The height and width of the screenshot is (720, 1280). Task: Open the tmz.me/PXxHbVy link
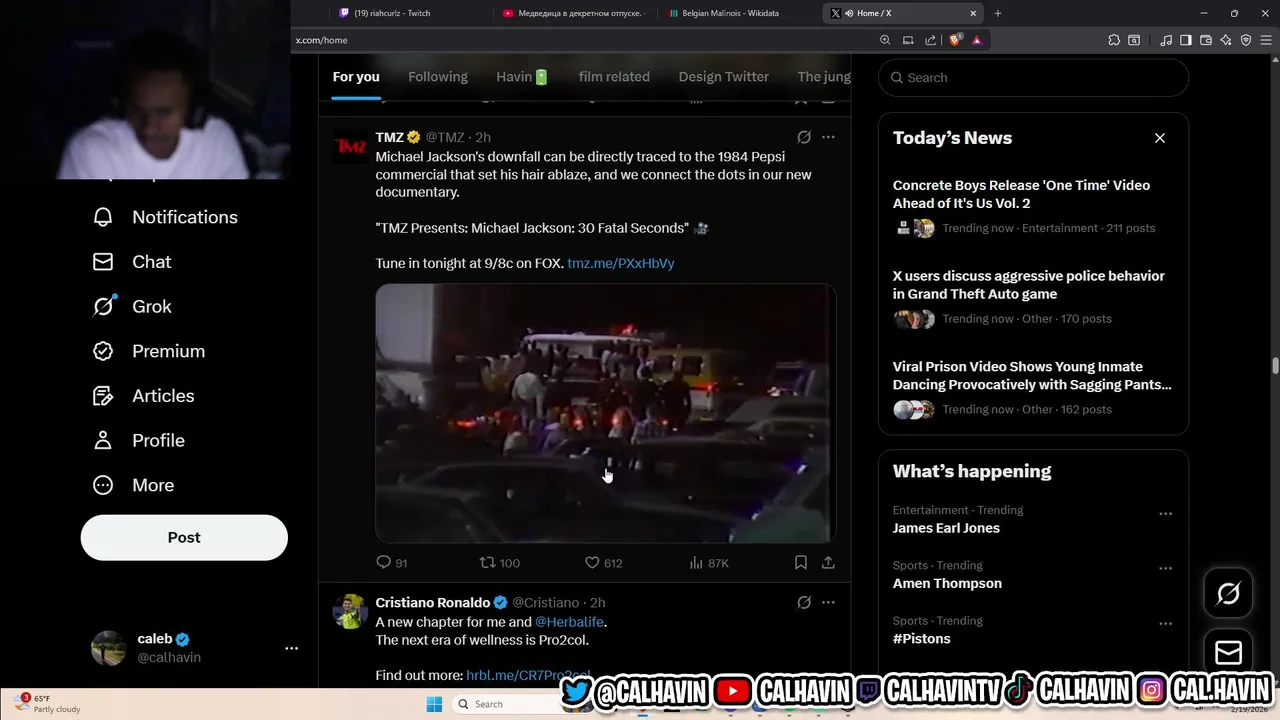tap(621, 263)
